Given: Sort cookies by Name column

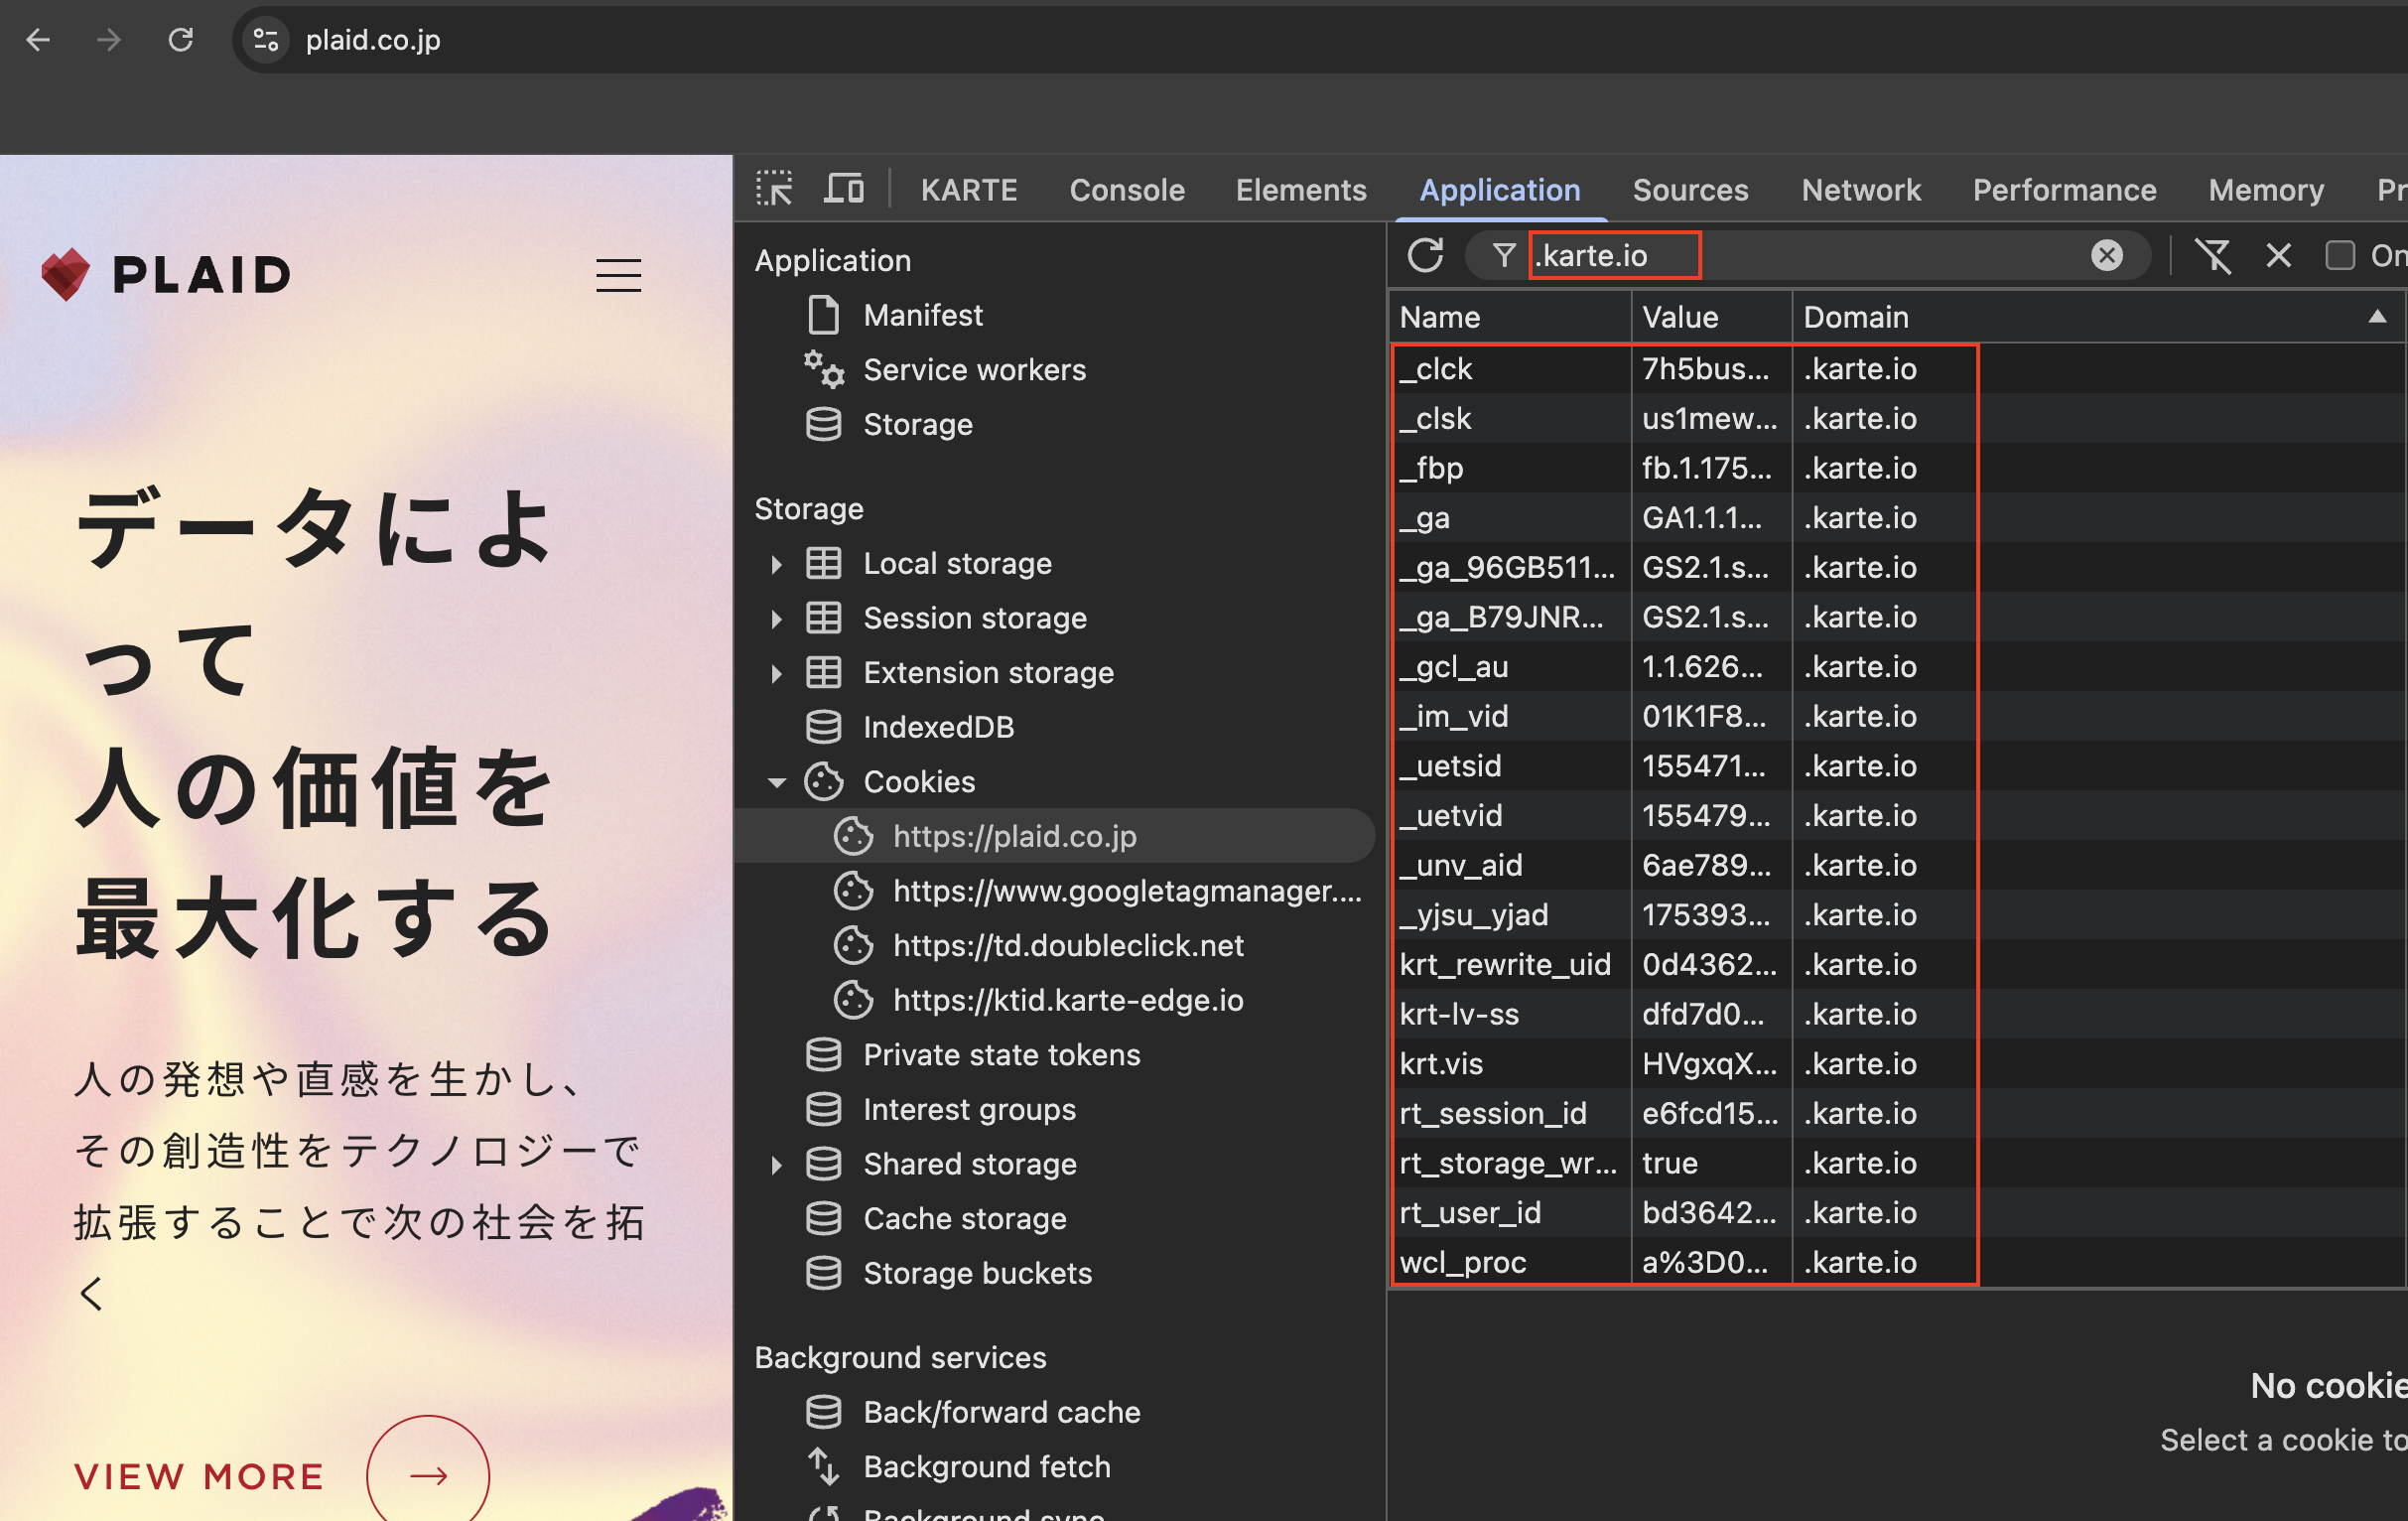Looking at the screenshot, I should click(1509, 317).
